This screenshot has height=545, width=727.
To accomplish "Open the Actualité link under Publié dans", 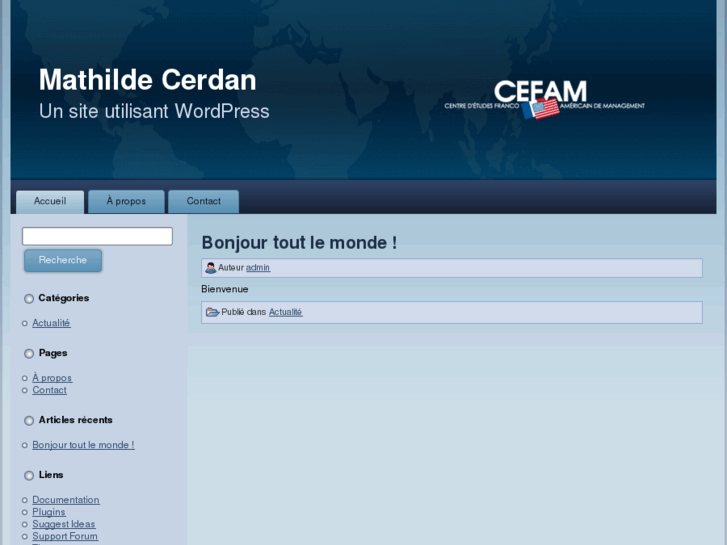I will click(x=286, y=312).
